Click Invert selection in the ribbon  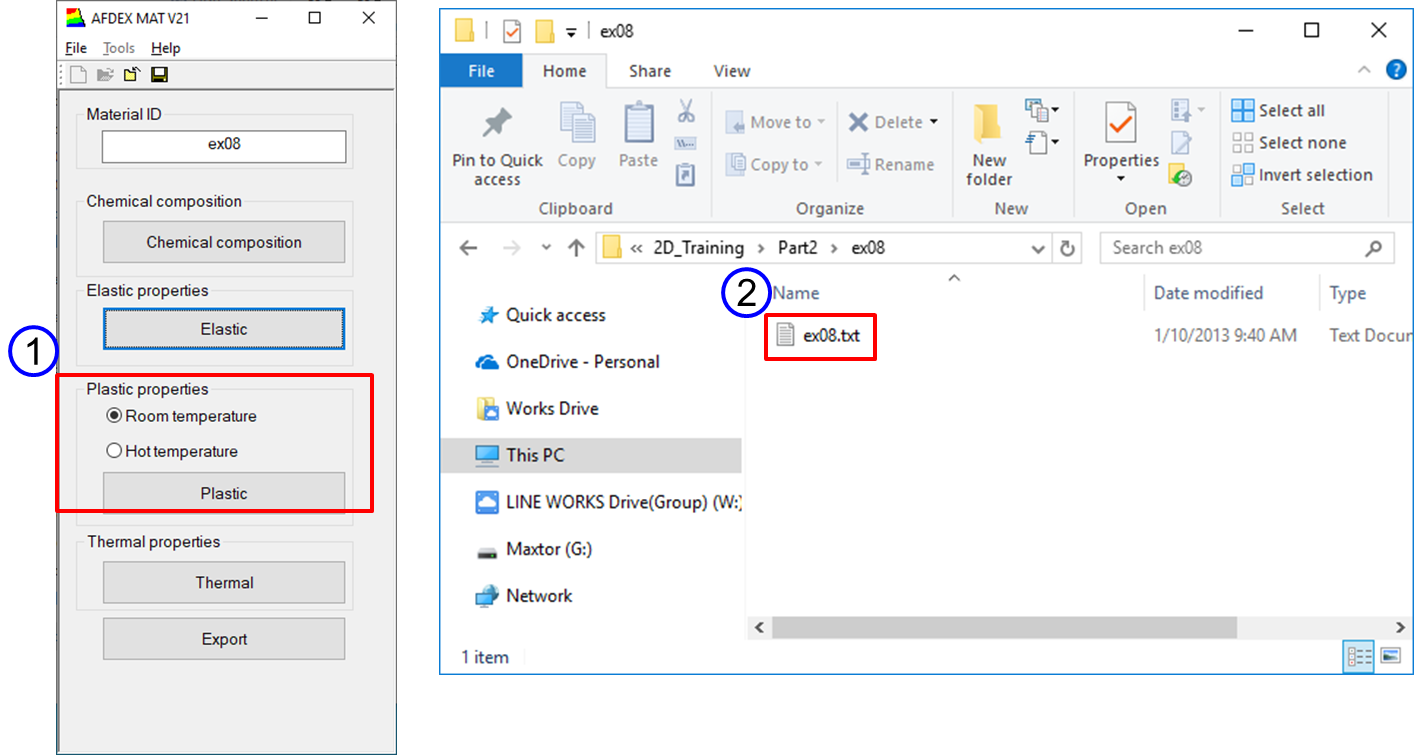tap(1302, 175)
